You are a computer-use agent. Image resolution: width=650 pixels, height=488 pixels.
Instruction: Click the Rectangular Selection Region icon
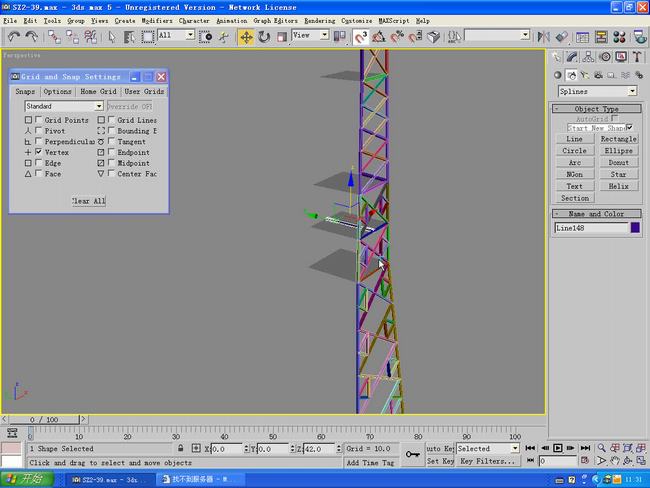(148, 37)
